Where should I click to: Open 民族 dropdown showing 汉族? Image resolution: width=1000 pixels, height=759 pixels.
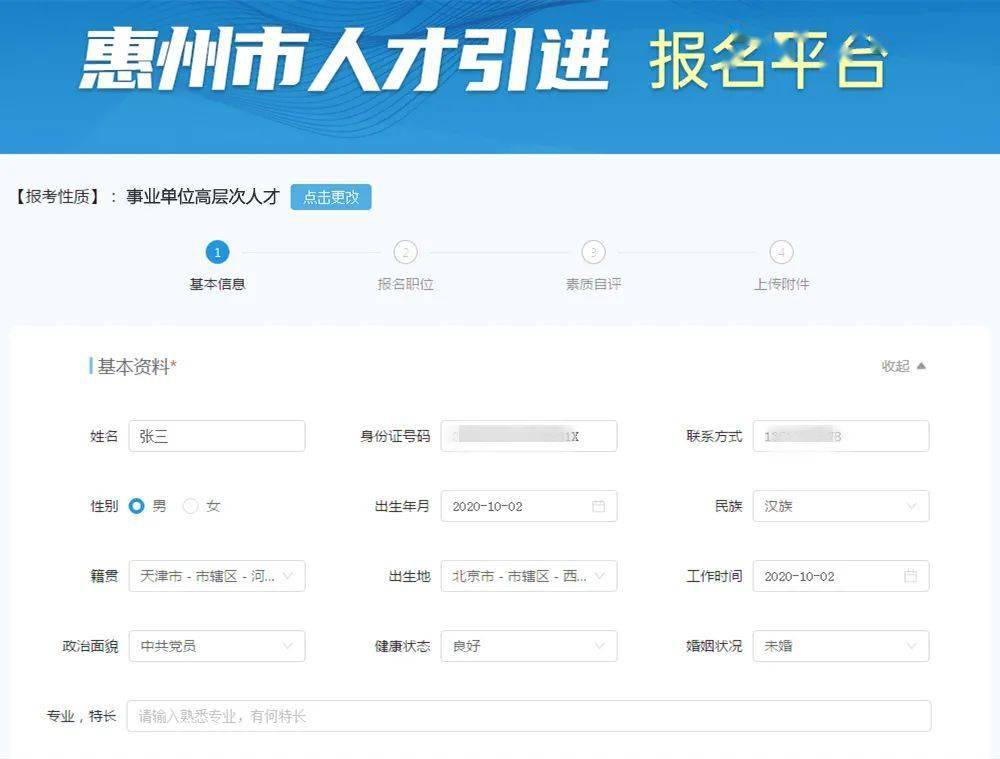(x=840, y=506)
